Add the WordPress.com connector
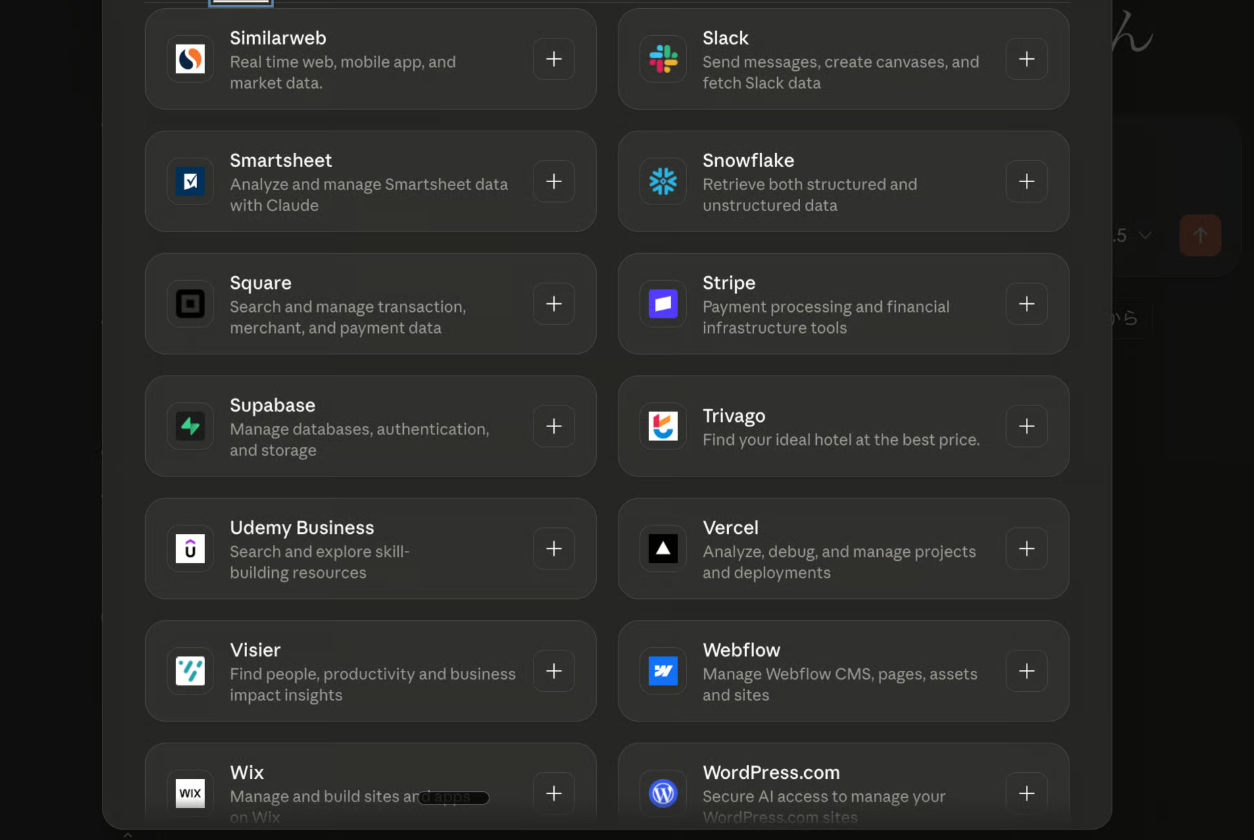Viewport: 1254px width, 840px height. point(1026,793)
